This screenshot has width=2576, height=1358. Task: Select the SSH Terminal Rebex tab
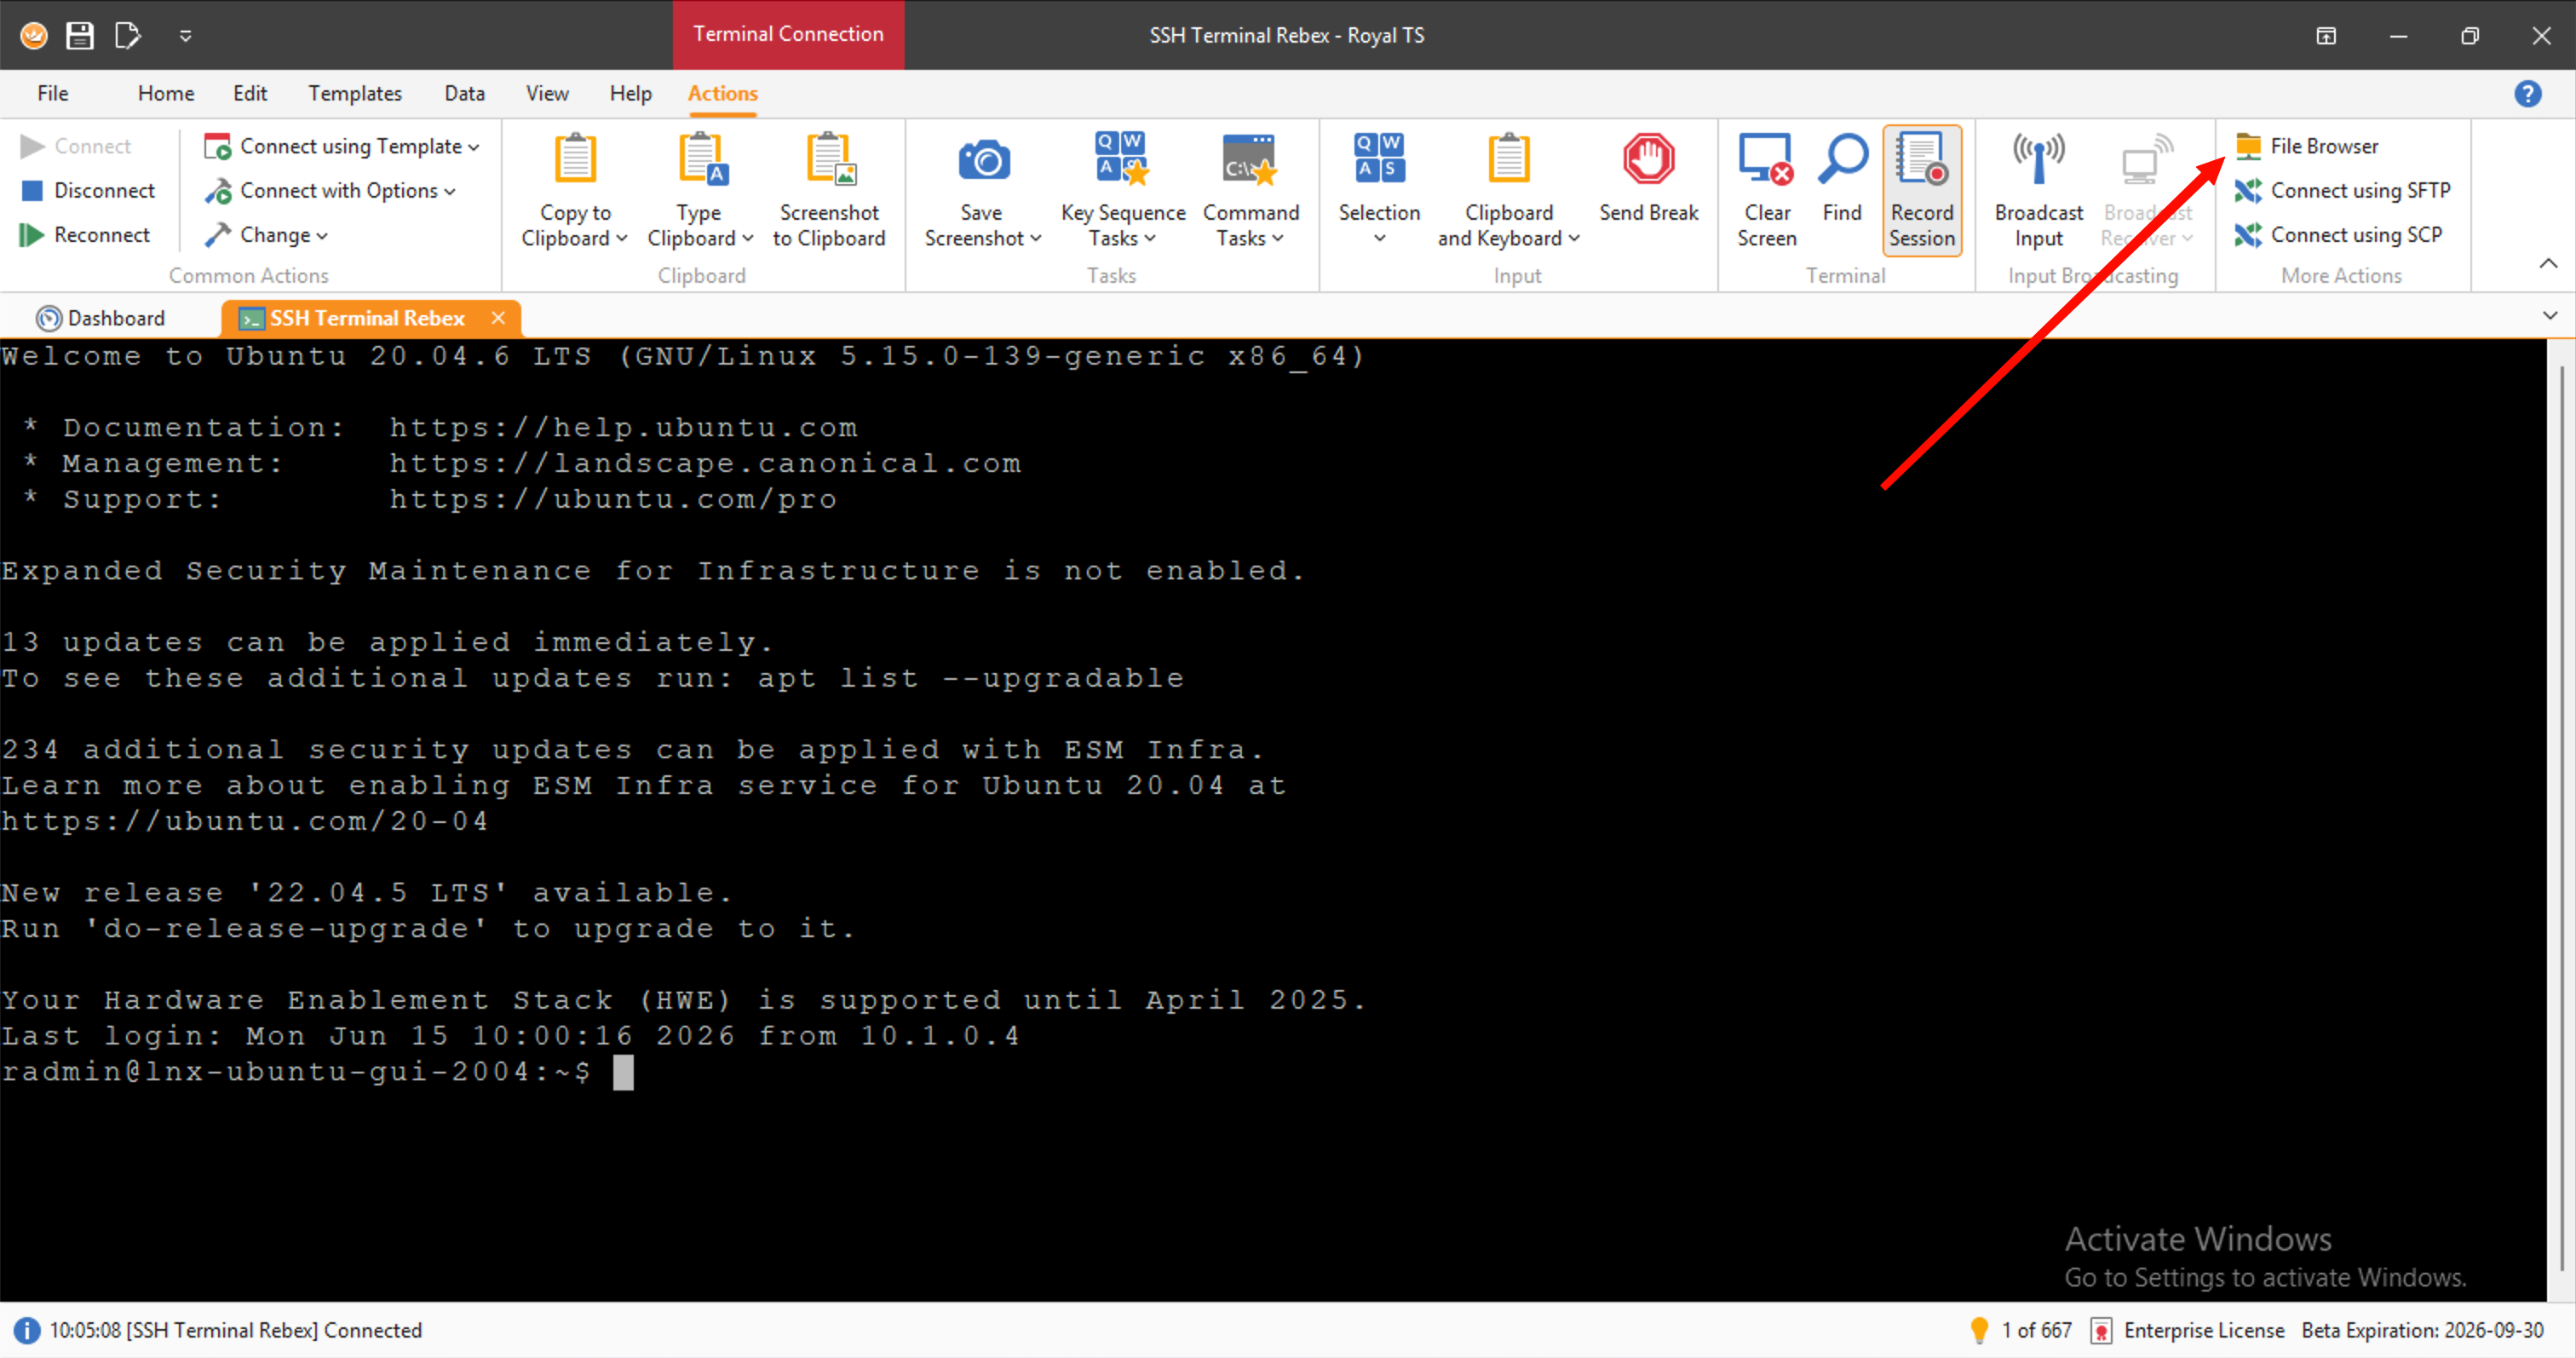[x=366, y=318]
